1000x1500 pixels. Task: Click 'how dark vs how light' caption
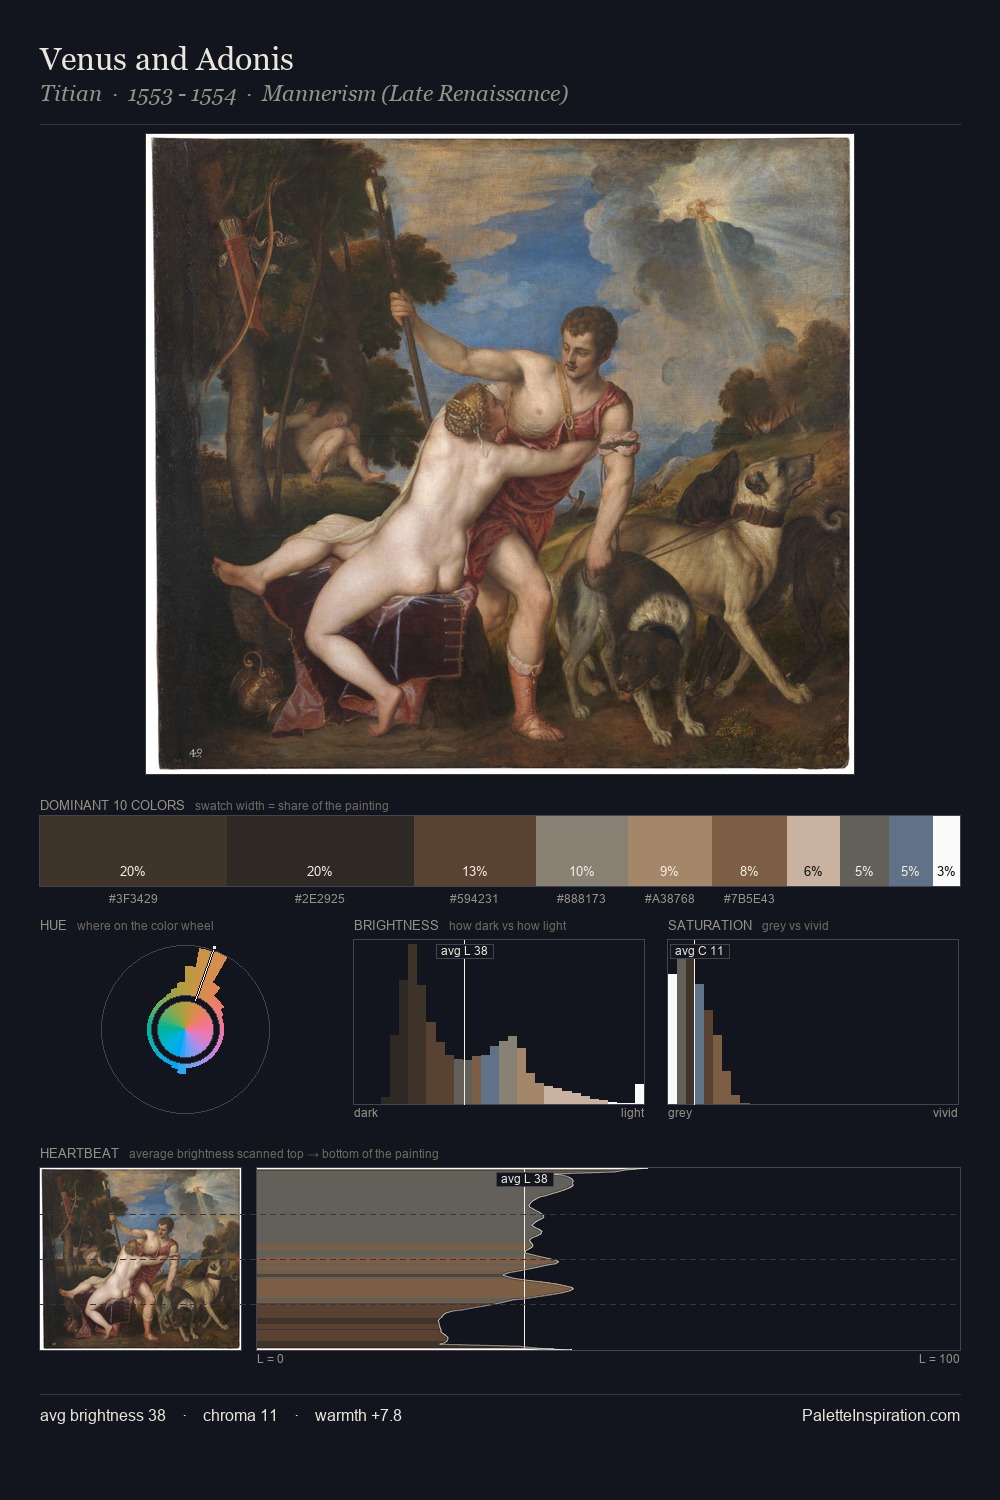(x=508, y=926)
